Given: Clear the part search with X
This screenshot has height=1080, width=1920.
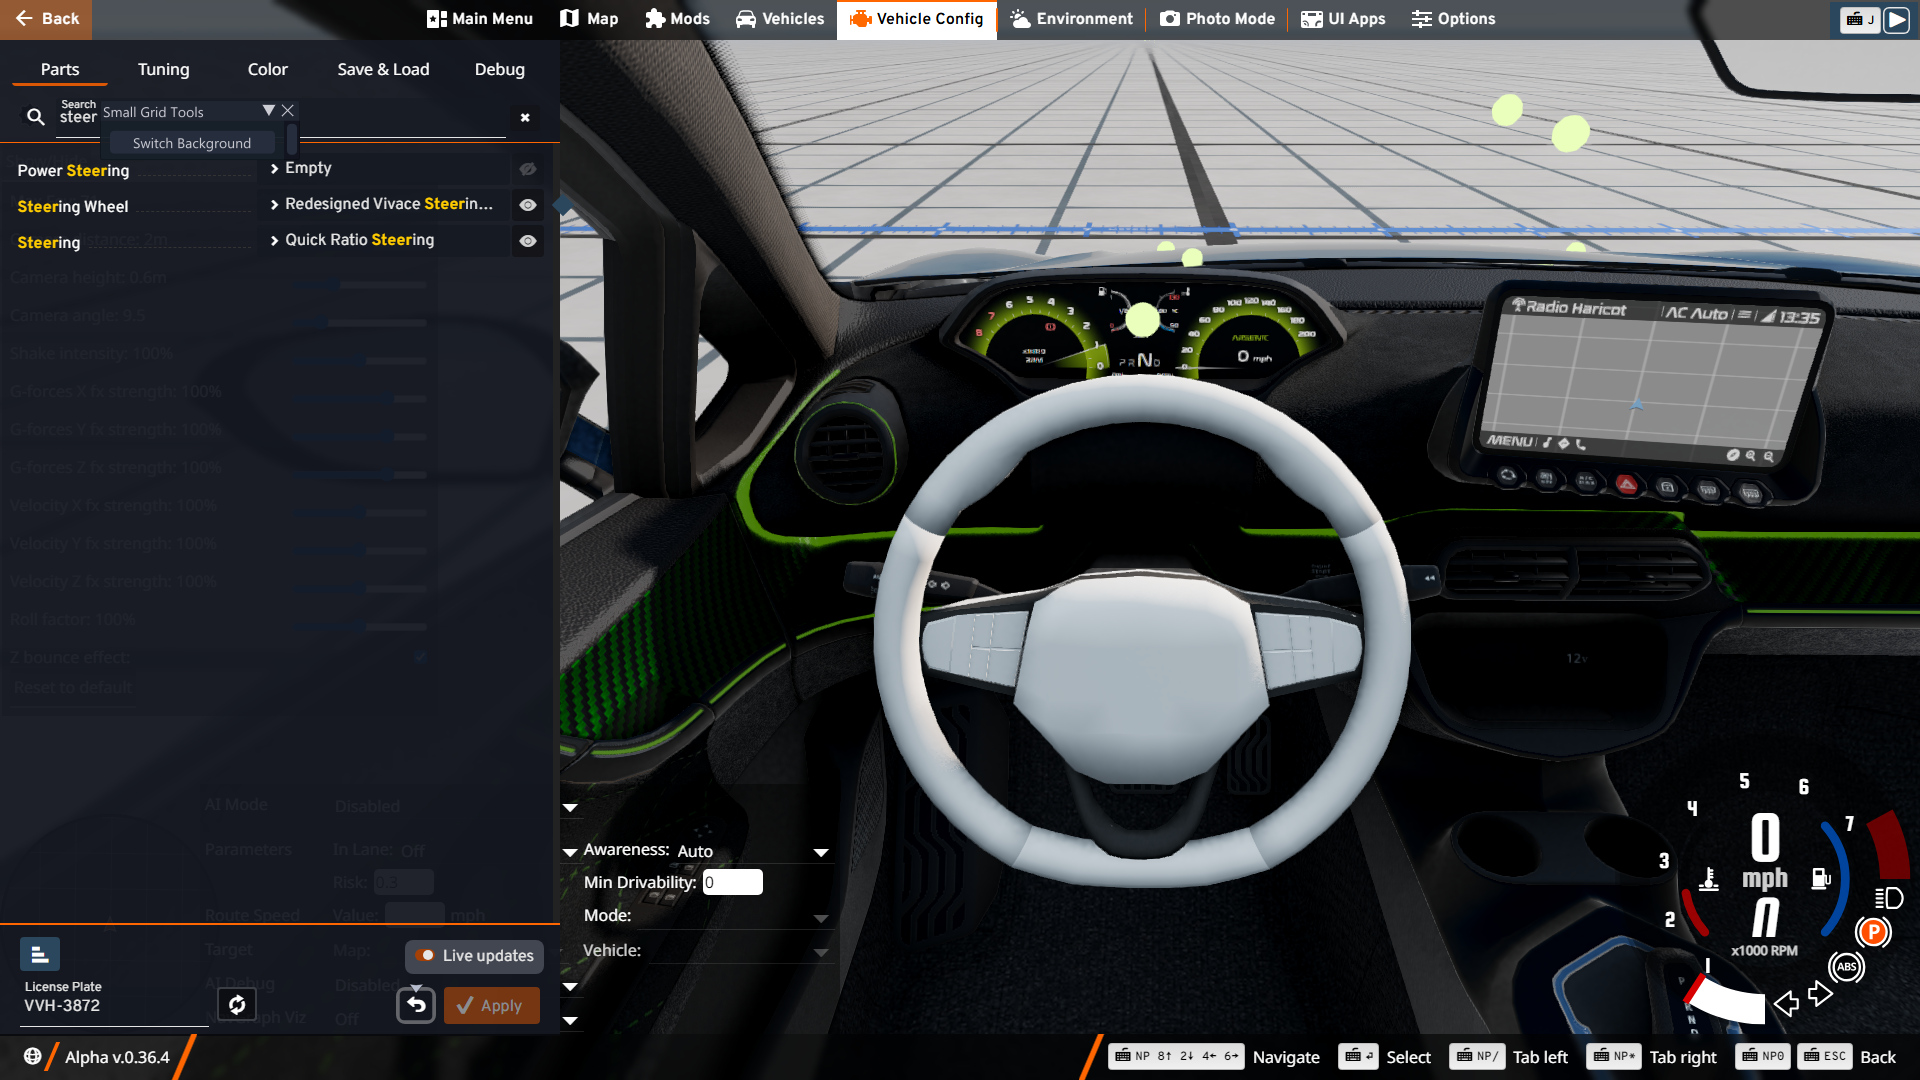Looking at the screenshot, I should click(x=525, y=118).
